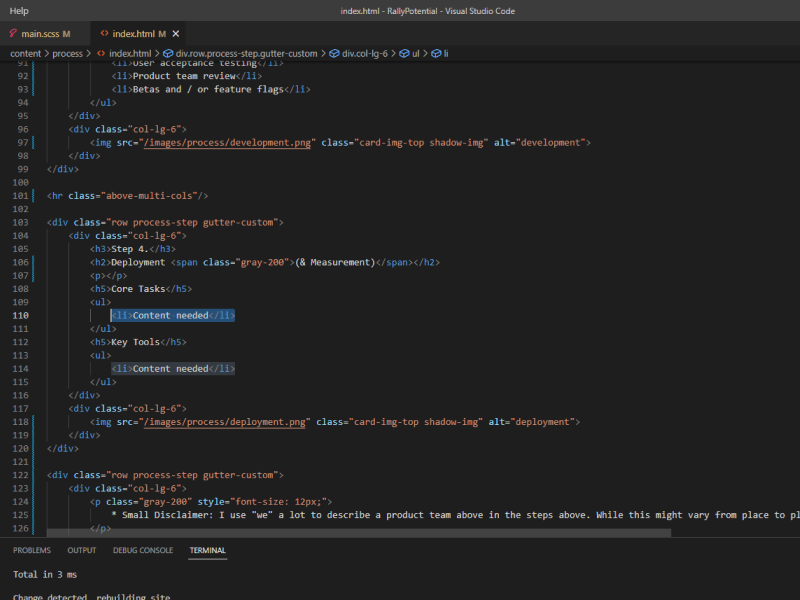Viewport: 800px width, 600px height.
Task: Click the process breadcrumb
Action: pyautogui.click(x=67, y=53)
